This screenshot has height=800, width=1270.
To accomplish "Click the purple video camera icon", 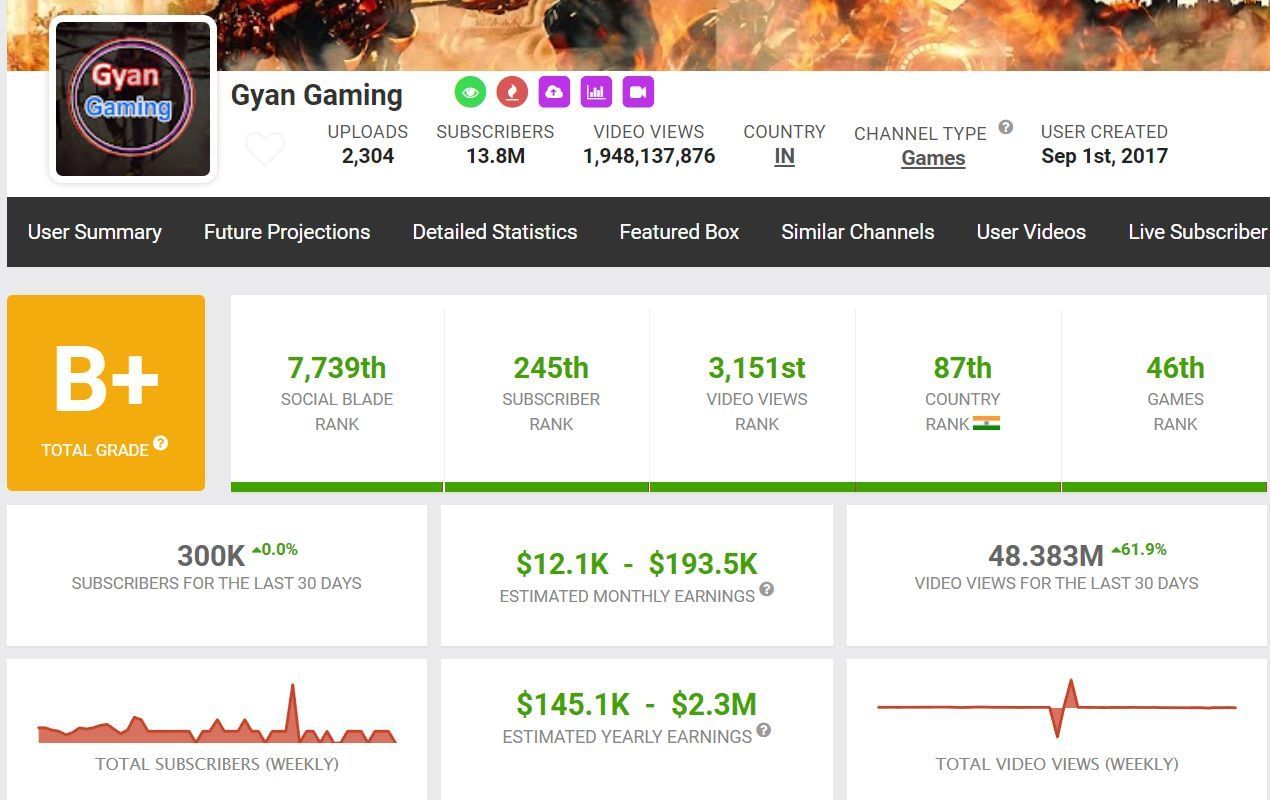I will coord(638,93).
